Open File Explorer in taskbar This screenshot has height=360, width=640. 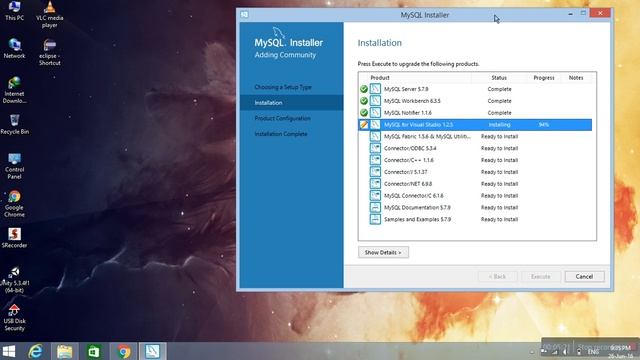64,351
